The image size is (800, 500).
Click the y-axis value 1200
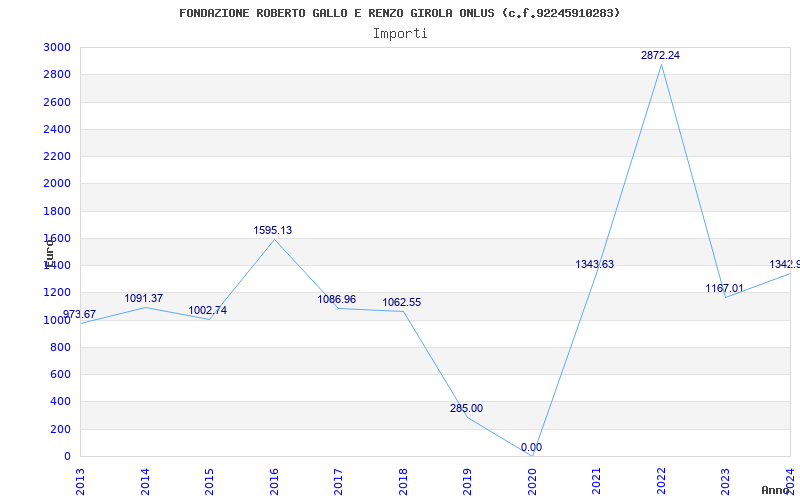tap(57, 293)
